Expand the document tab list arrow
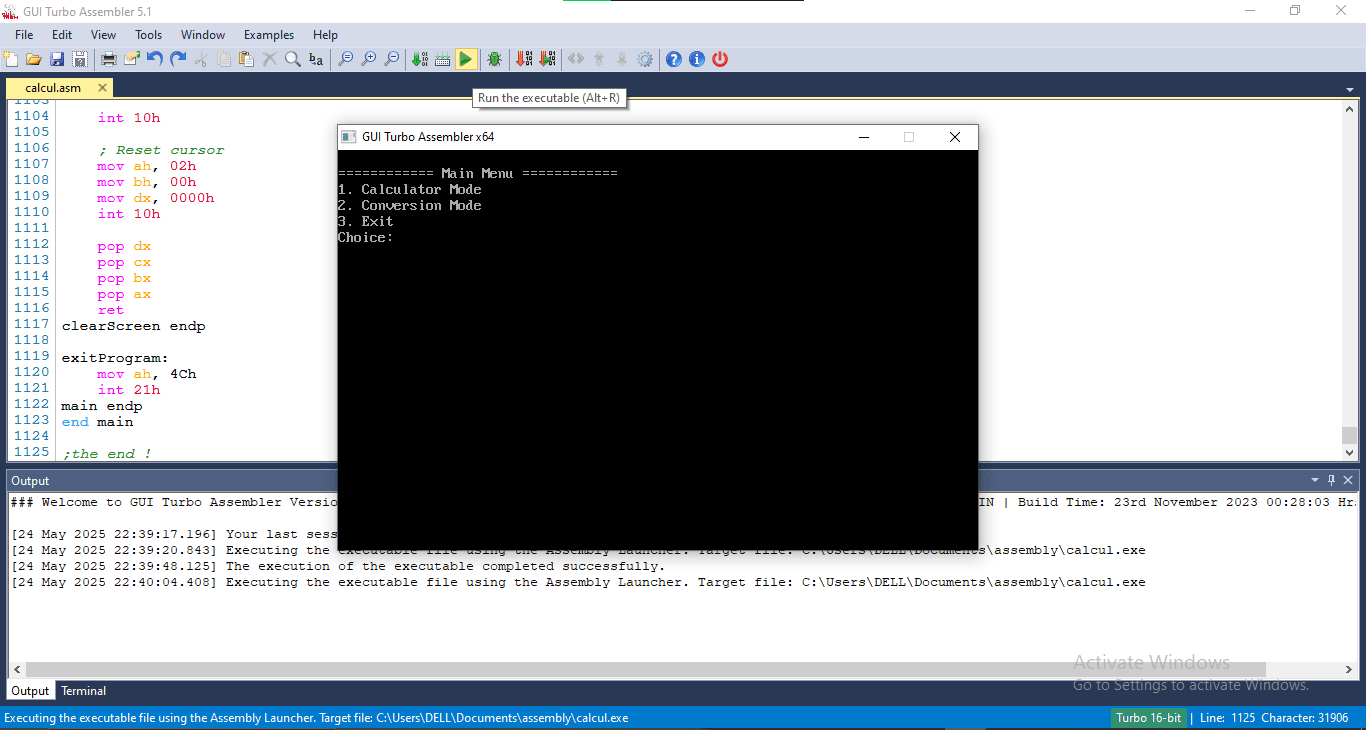Image resolution: width=1366 pixels, height=730 pixels. [1350, 89]
